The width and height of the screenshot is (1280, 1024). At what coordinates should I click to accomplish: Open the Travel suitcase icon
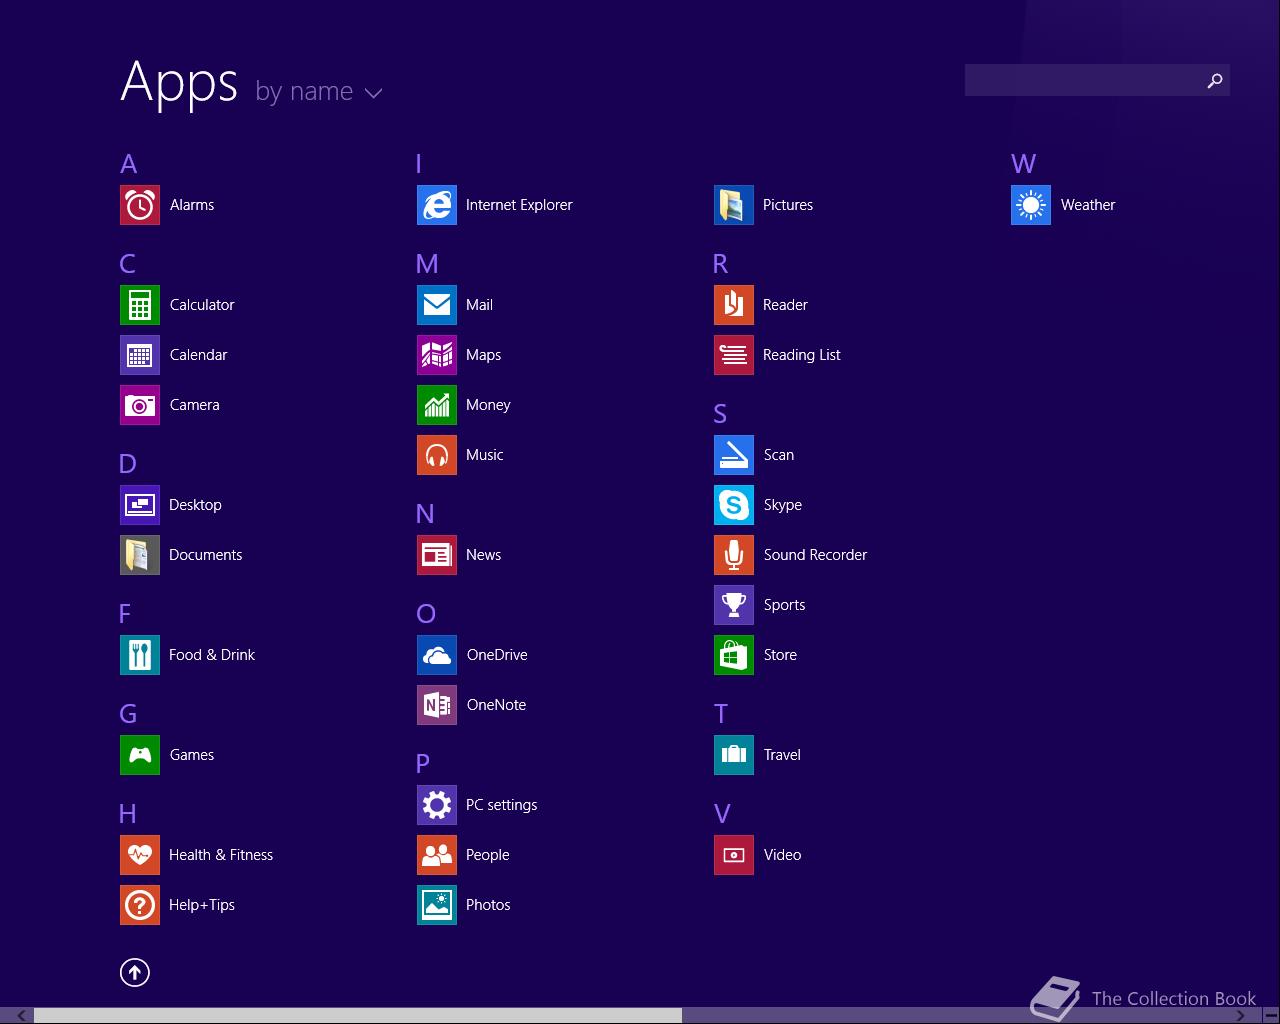coord(734,755)
